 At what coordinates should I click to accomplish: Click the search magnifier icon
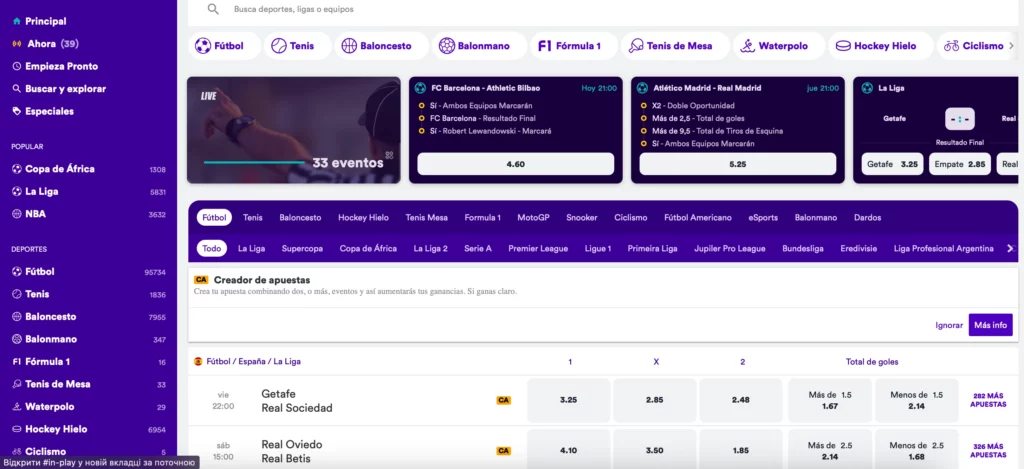pyautogui.click(x=213, y=9)
